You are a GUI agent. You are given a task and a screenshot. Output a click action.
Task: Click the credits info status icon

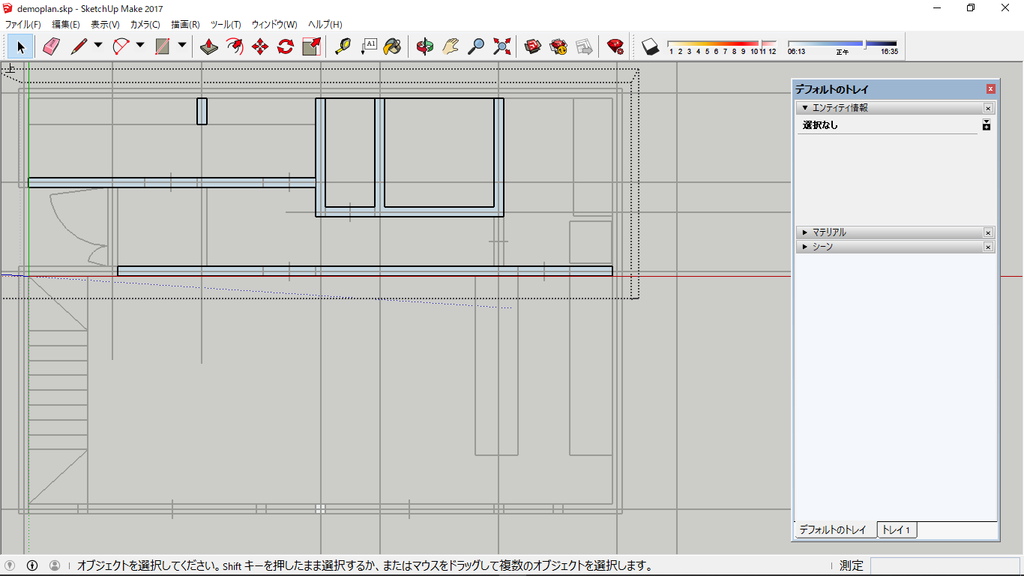[x=32, y=566]
